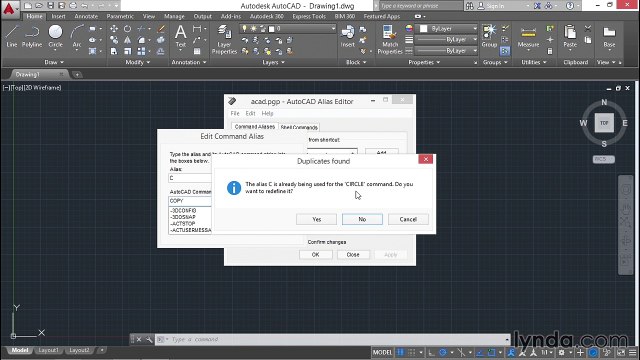Click the Quick Calculator icon in Utilities
Image resolution: width=640 pixels, height=360 pixels.
pos(550,51)
